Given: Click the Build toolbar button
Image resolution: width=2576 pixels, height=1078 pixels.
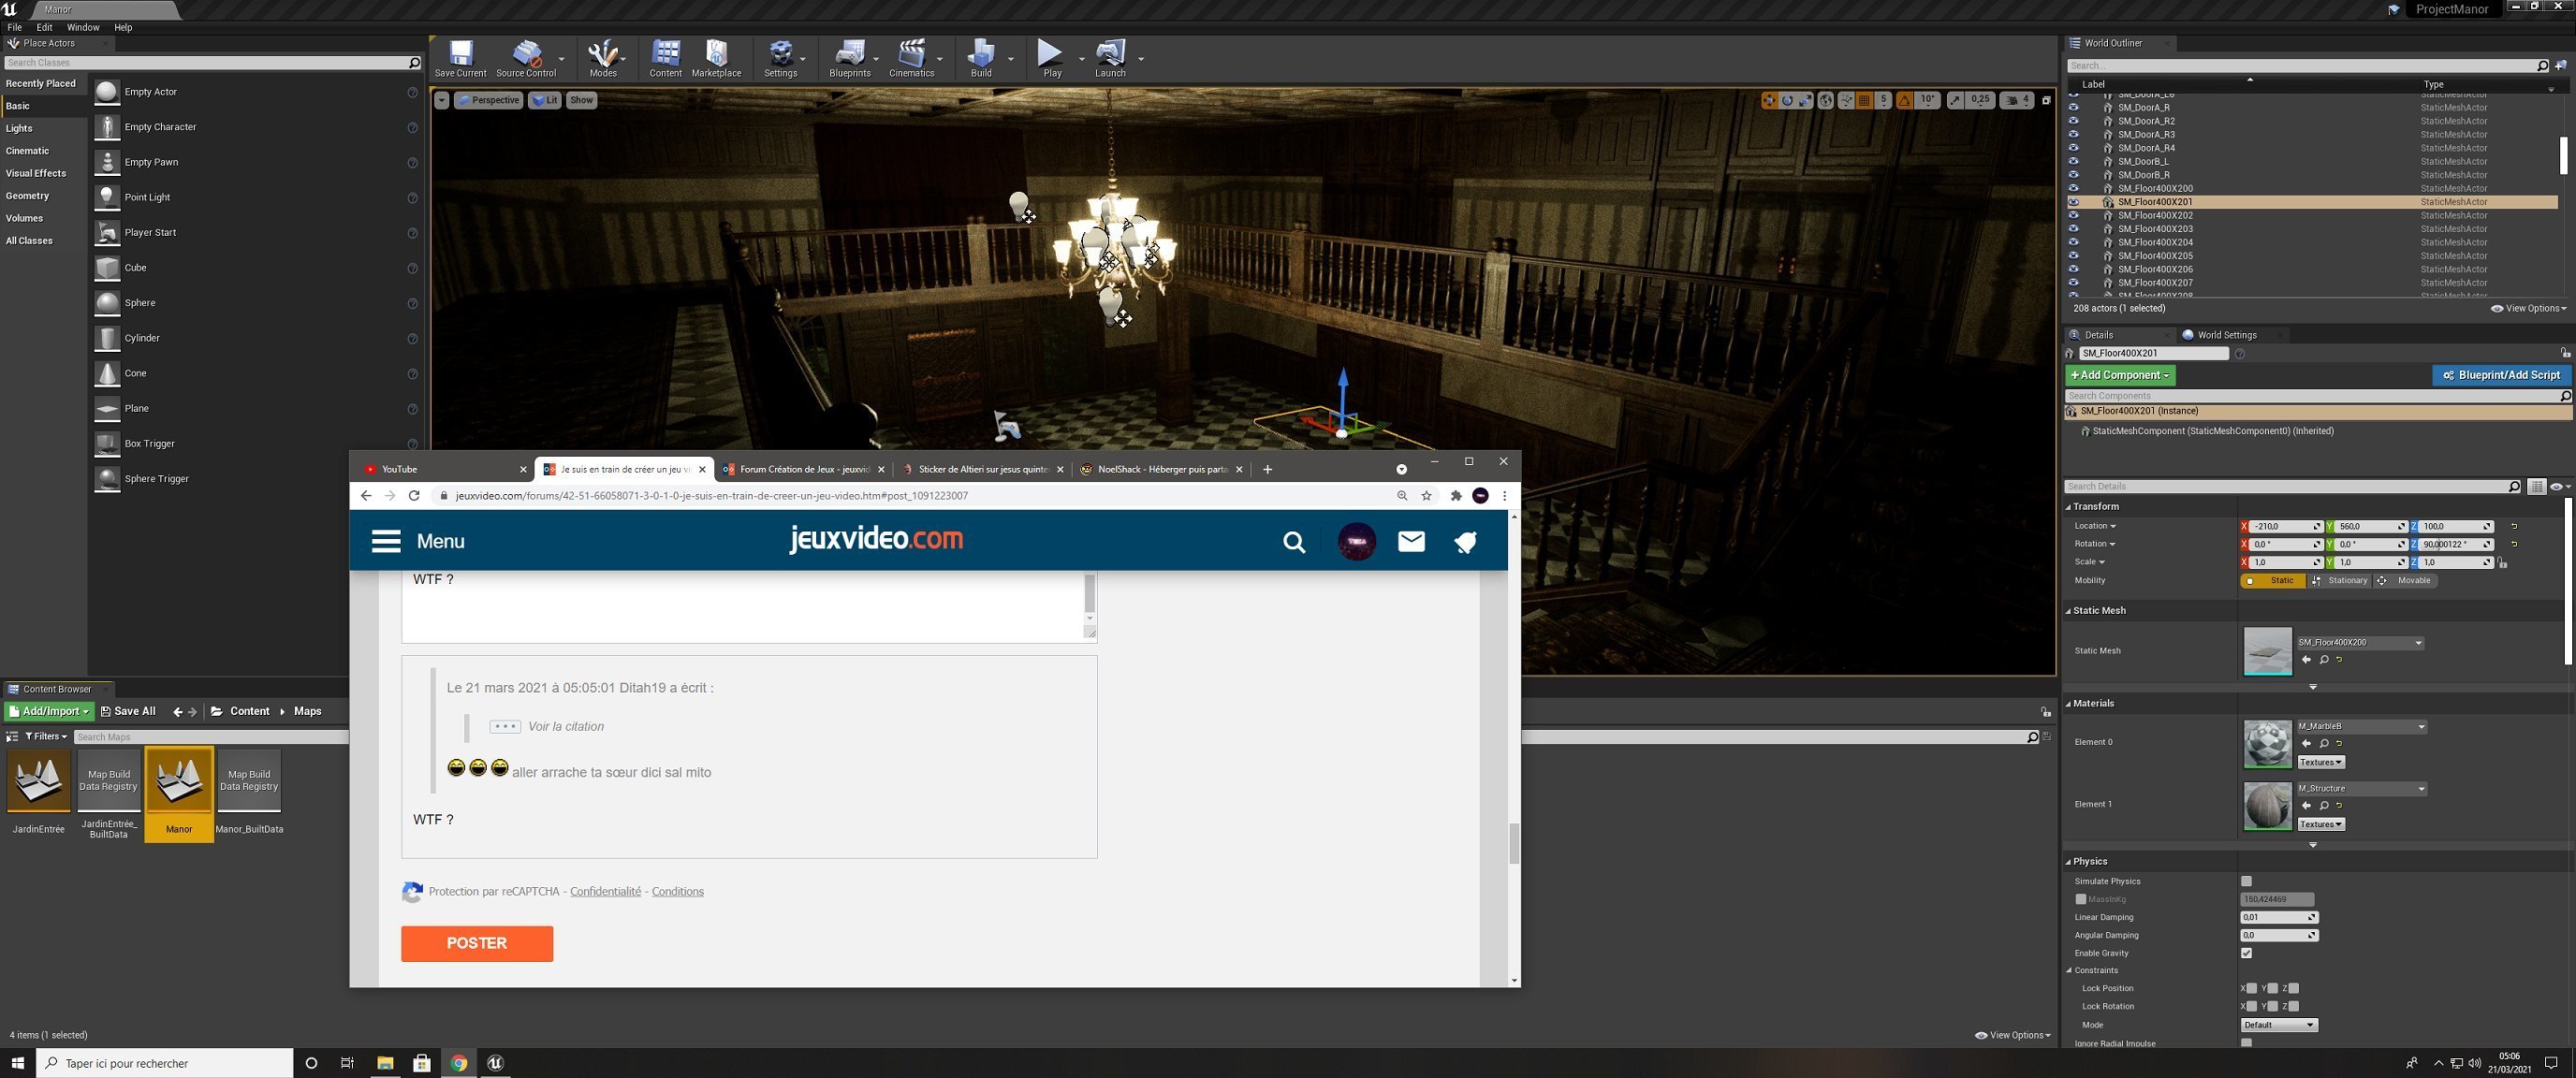Looking at the screenshot, I should (x=981, y=58).
